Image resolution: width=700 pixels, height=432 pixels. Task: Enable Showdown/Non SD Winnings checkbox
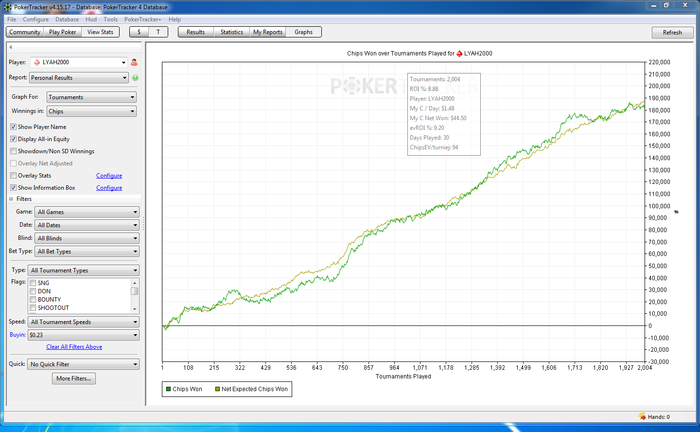pos(13,151)
